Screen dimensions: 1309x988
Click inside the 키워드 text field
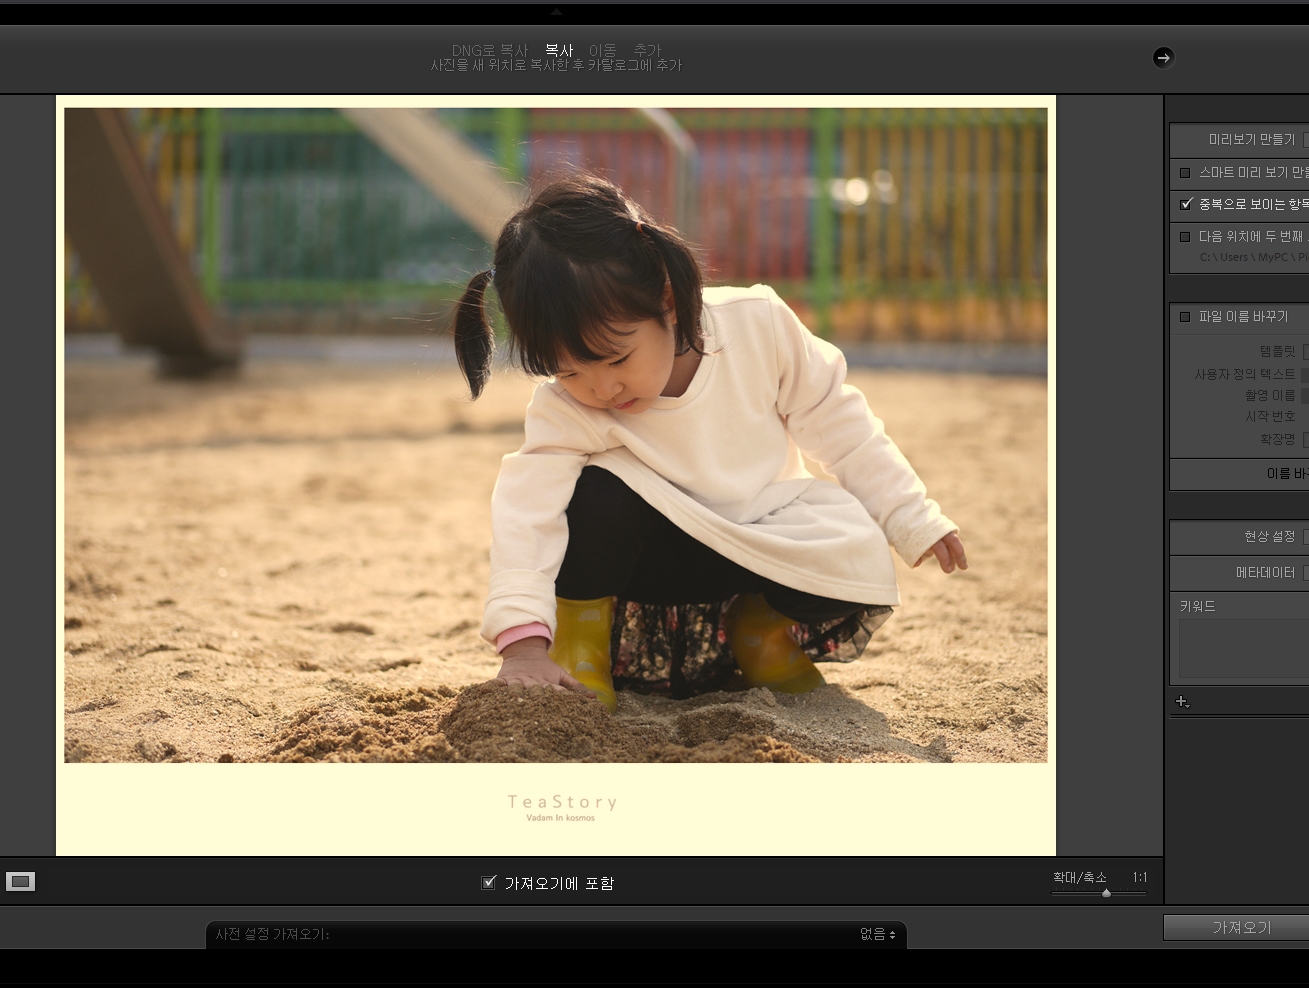(x=1242, y=648)
